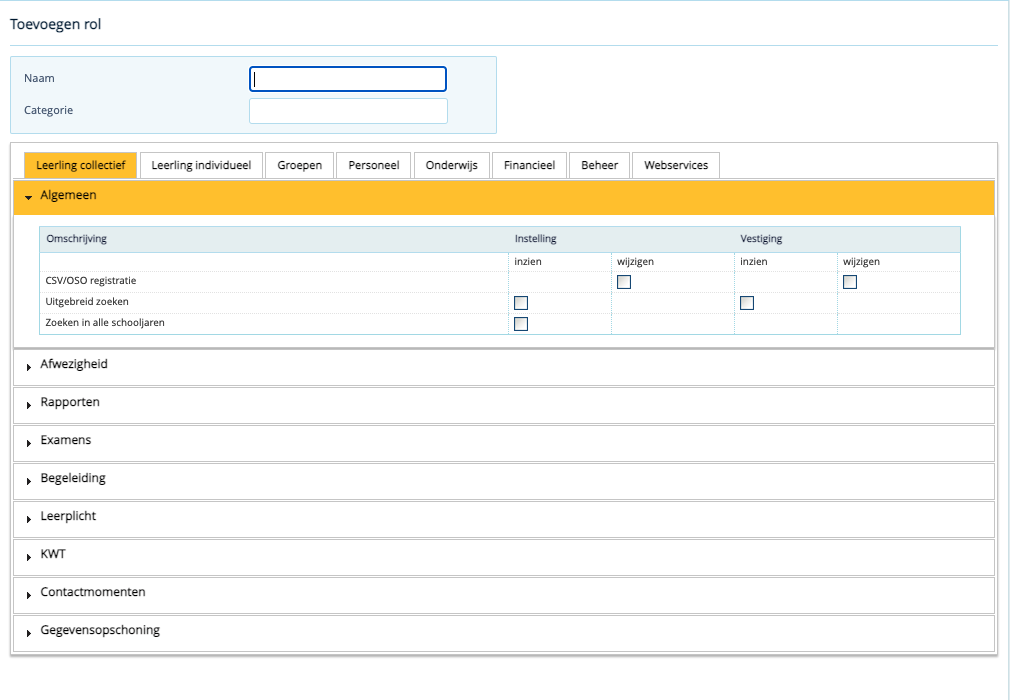
Task: Click the Categorie field label
Action: (48, 110)
